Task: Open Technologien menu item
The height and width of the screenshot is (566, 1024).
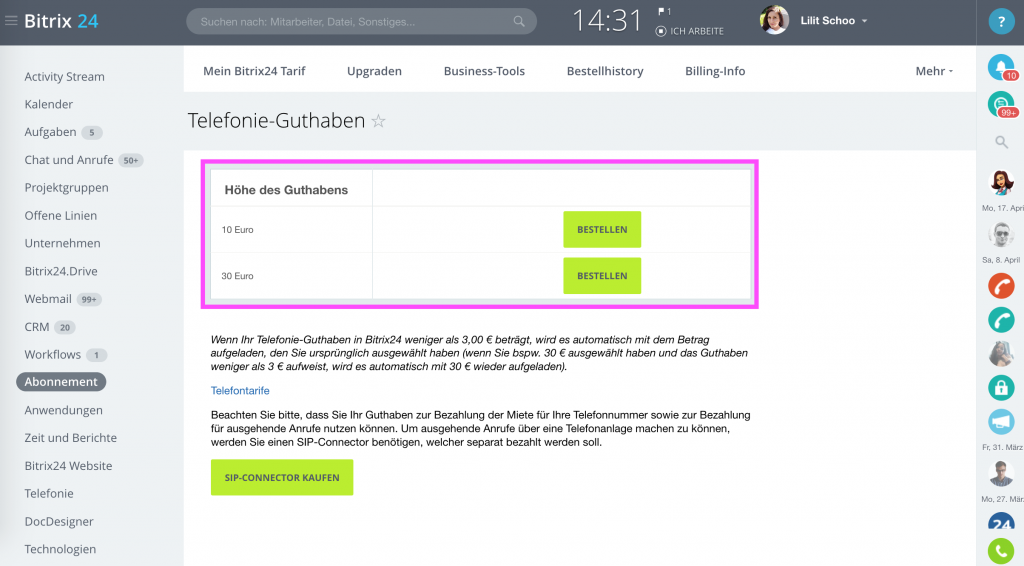Action: point(60,549)
